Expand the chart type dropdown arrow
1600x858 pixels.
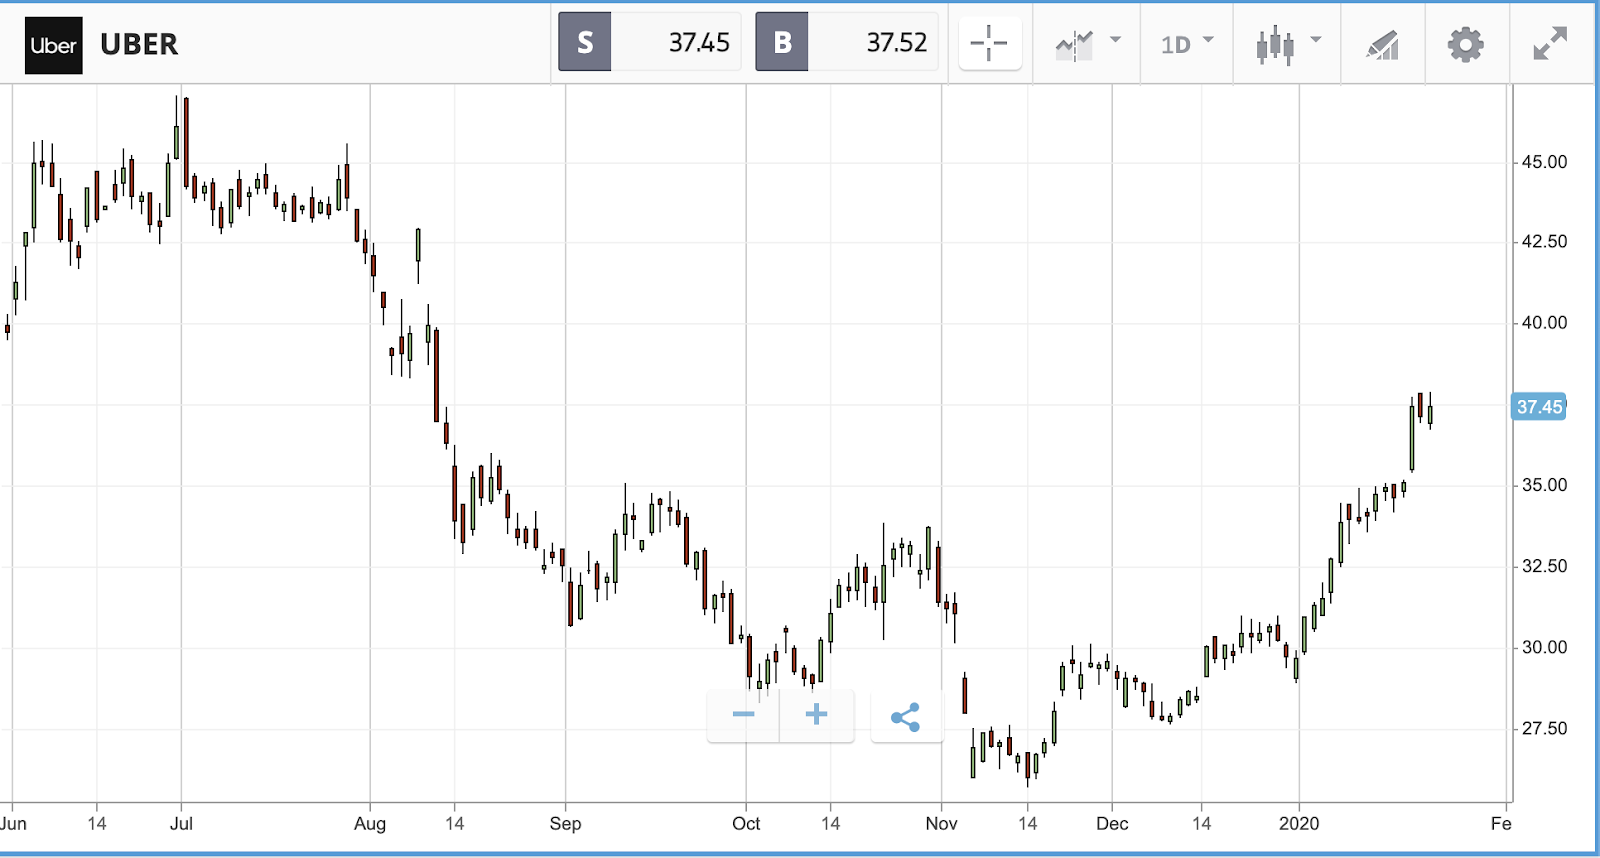(x=1316, y=40)
